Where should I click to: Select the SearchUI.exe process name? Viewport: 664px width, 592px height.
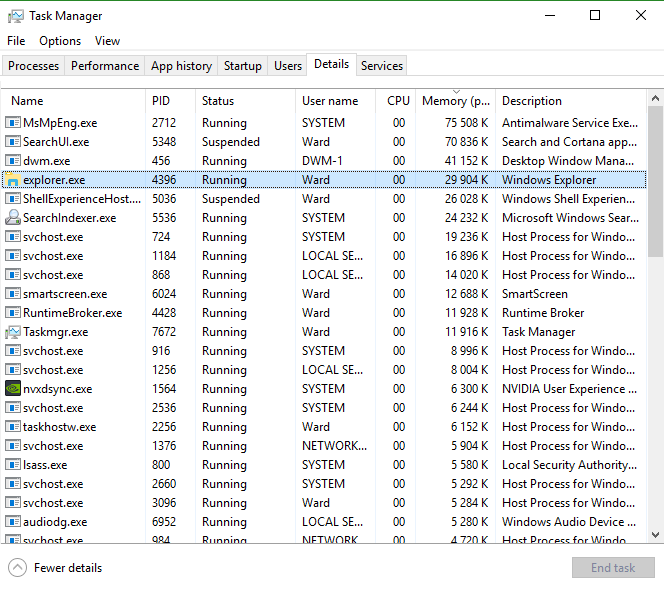click(56, 142)
